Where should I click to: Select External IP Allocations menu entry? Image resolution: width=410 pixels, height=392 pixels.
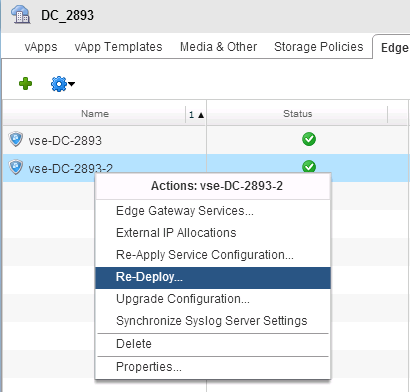tap(213, 233)
